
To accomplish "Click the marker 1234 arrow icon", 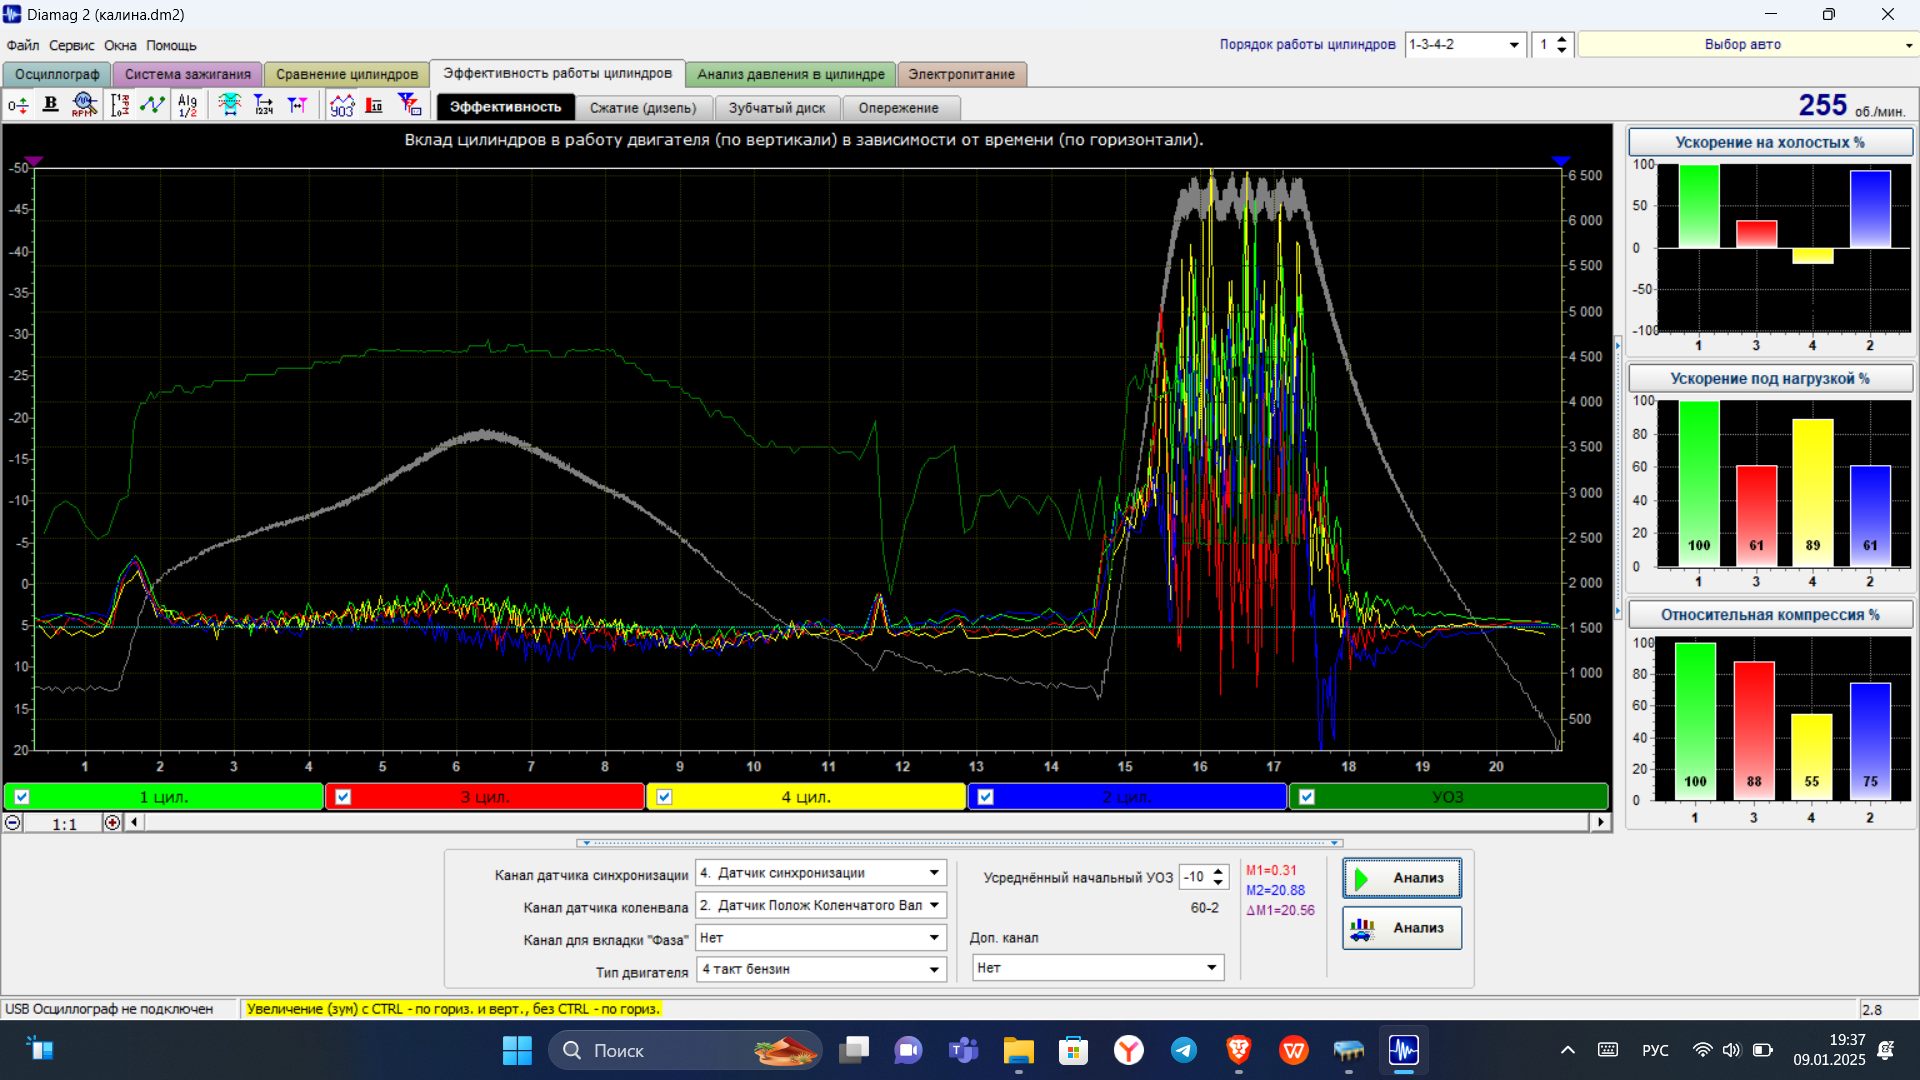I will coord(264,104).
